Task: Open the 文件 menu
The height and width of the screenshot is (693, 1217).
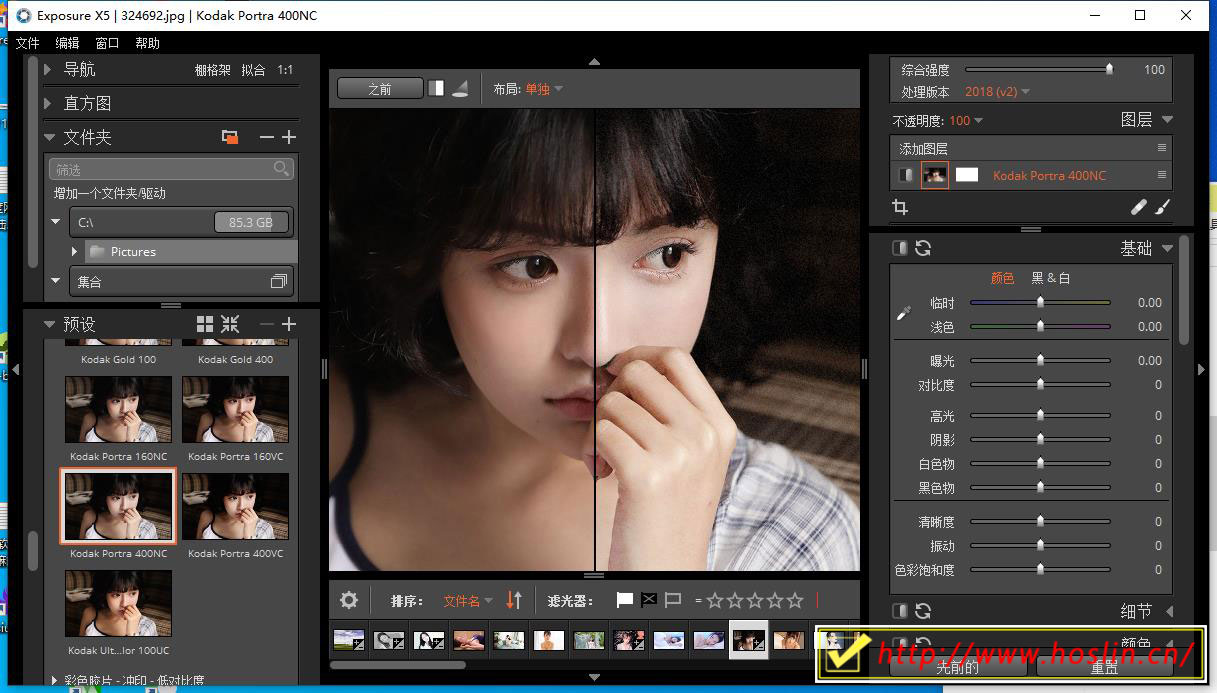Action: [28, 43]
